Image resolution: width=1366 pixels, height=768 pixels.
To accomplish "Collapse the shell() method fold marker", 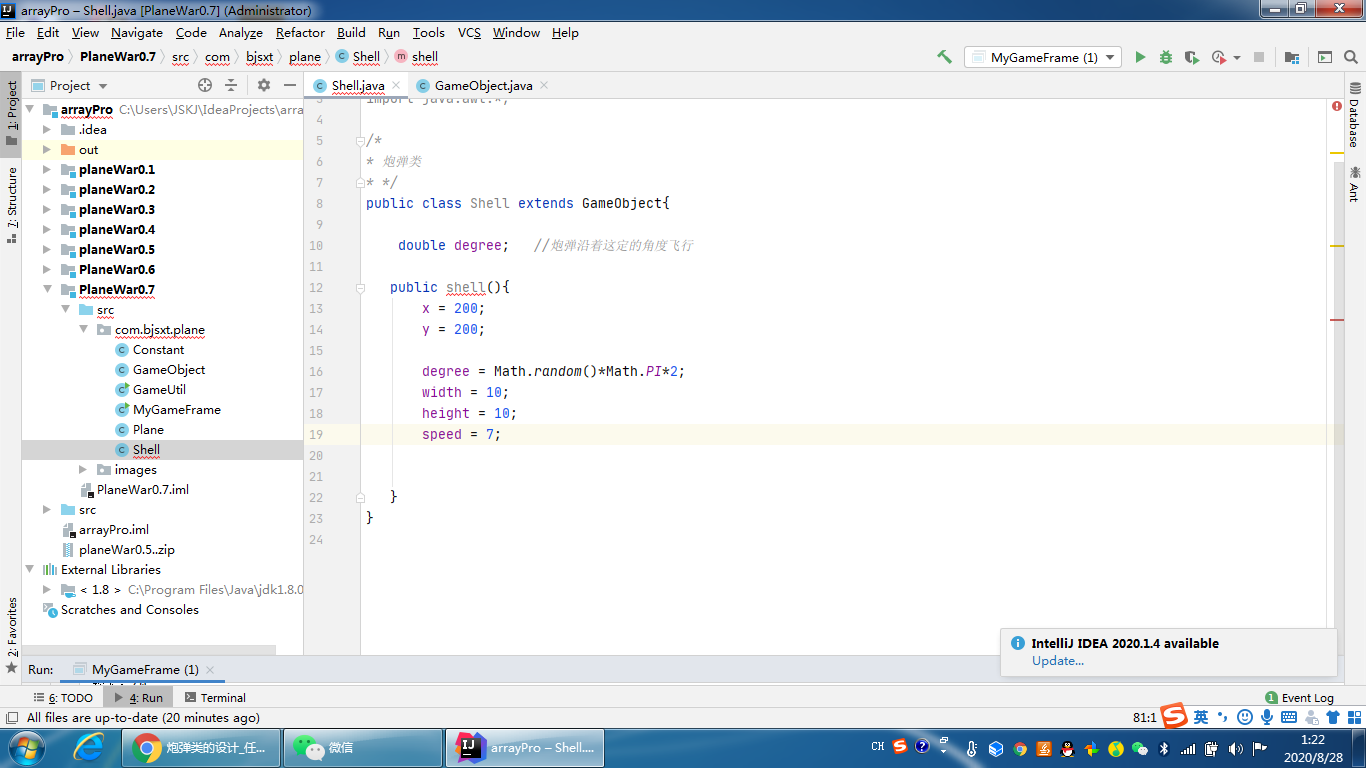I will [360, 287].
